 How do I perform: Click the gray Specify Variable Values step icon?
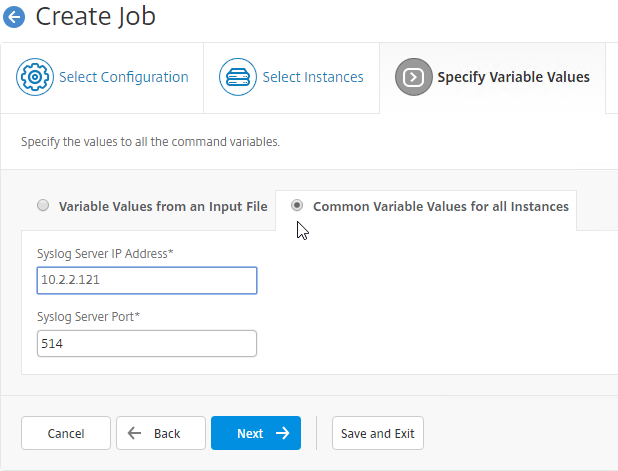pos(413,77)
